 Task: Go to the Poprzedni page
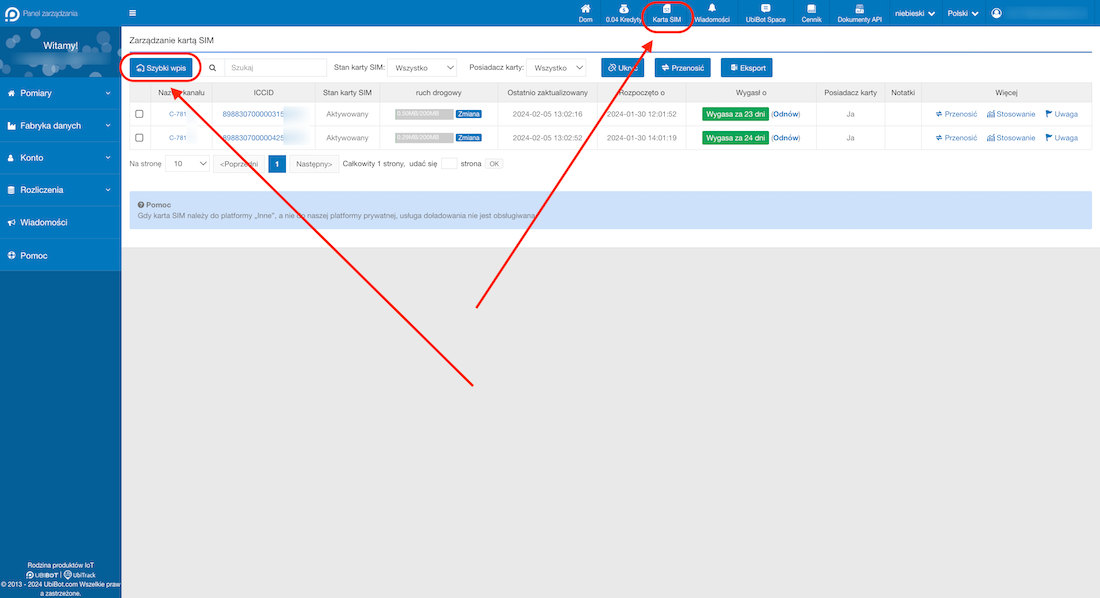[x=239, y=164]
